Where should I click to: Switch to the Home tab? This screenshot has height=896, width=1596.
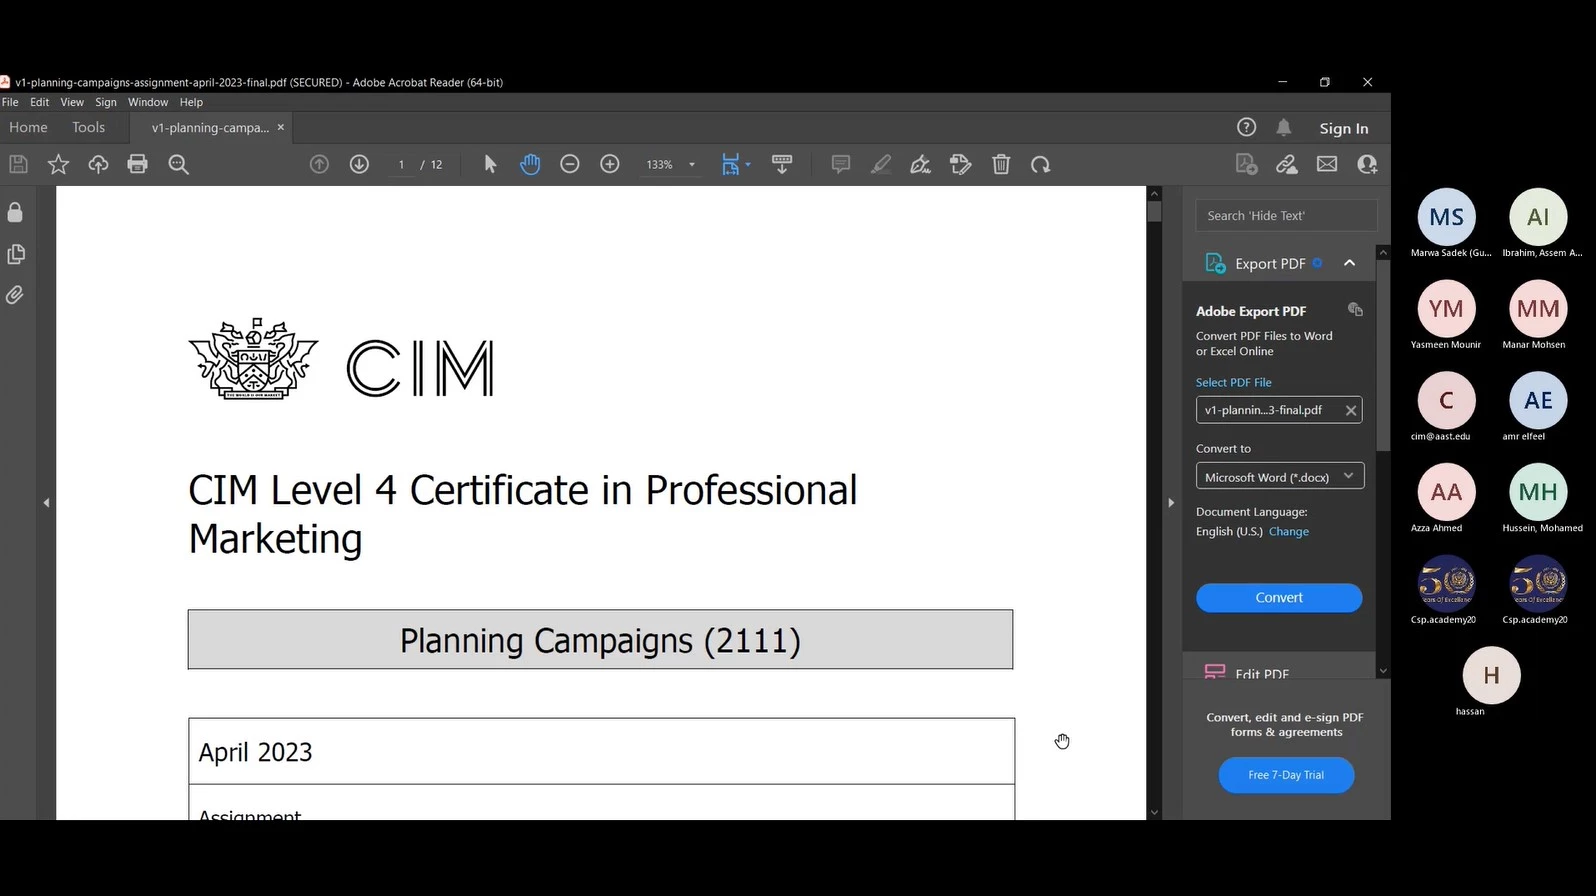pyautogui.click(x=28, y=127)
